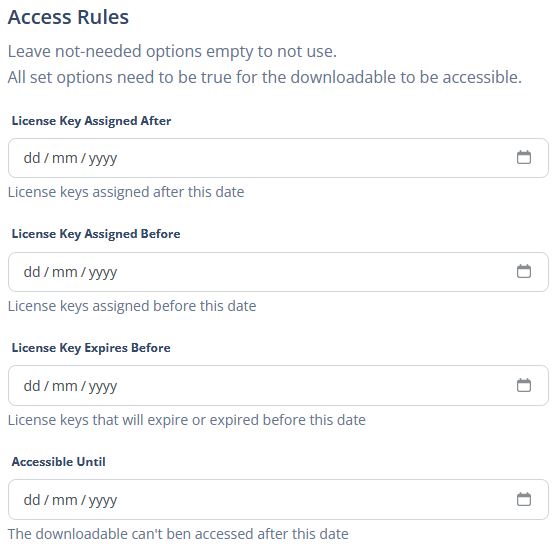Select year segment in Accessible Until date
Image resolution: width=559 pixels, height=554 pixels.
(103, 501)
